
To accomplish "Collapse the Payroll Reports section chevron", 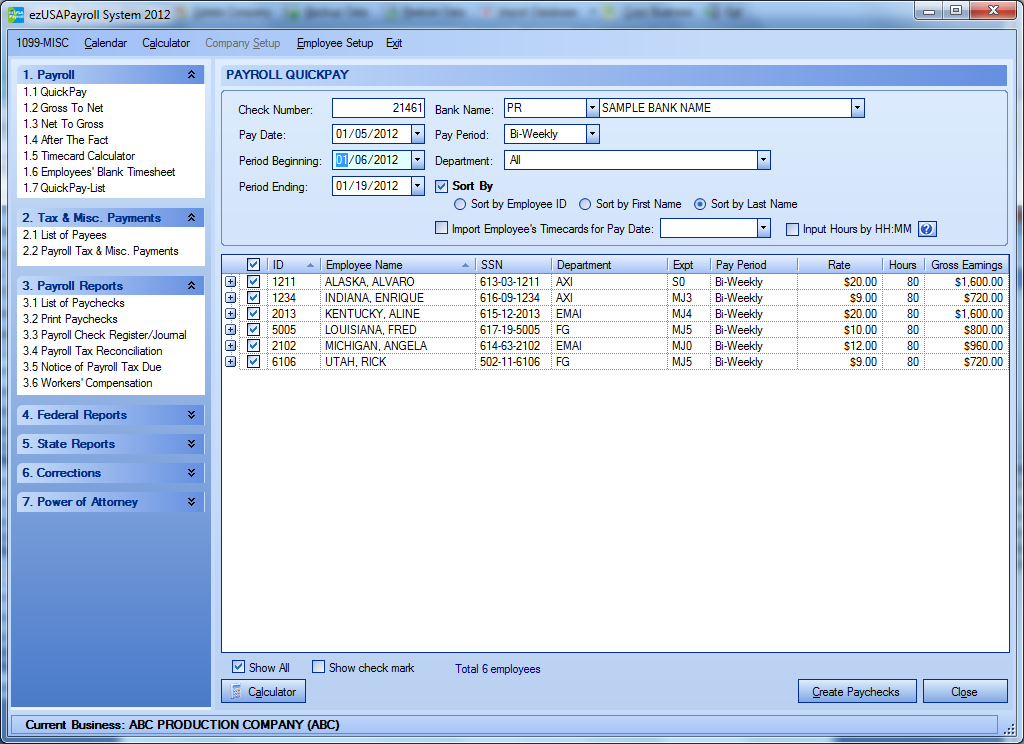I will coord(191,286).
